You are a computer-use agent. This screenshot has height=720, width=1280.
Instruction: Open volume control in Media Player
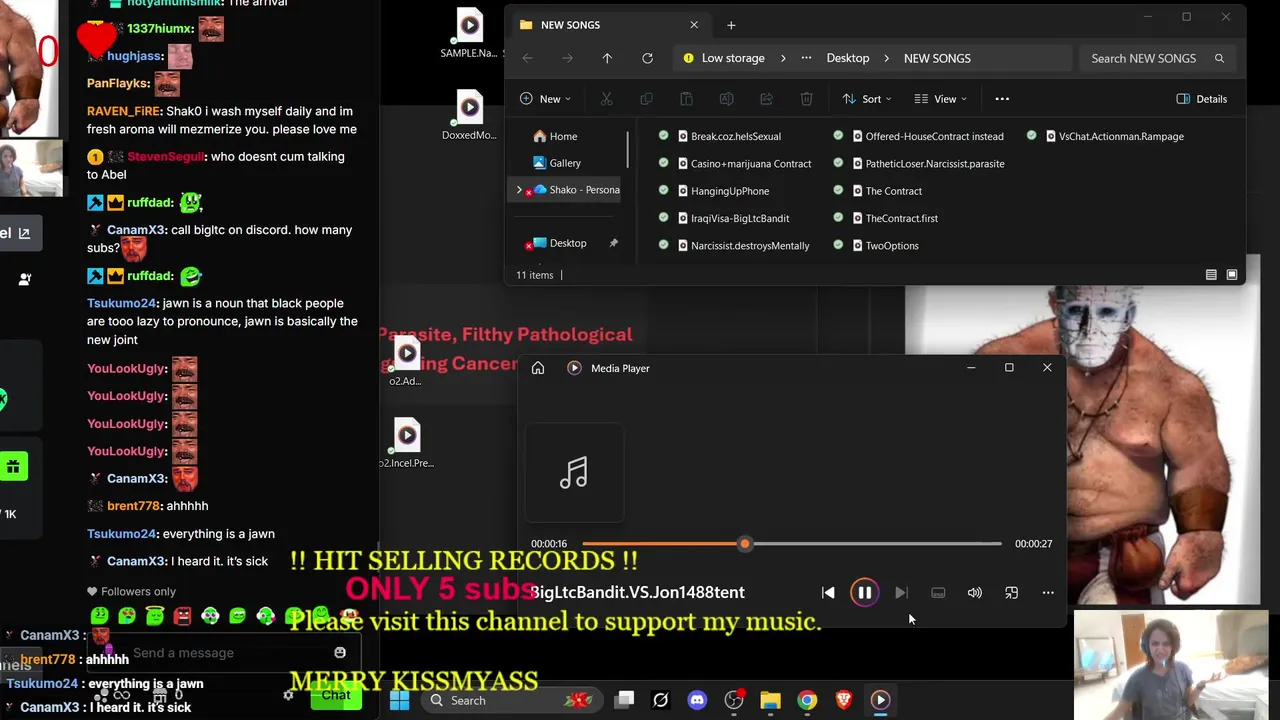(x=975, y=593)
